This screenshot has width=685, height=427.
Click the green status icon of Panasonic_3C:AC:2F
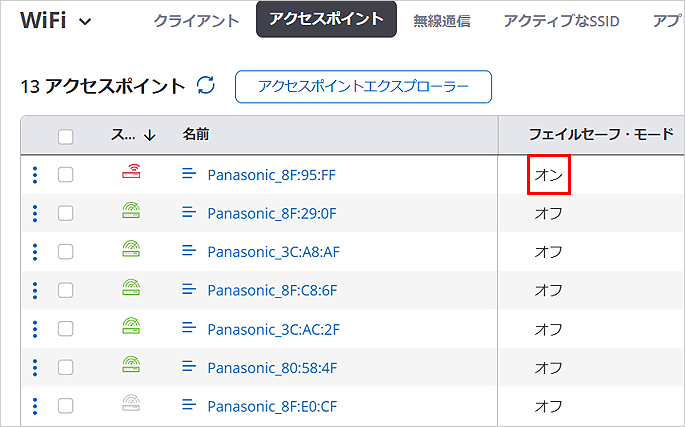[131, 325]
